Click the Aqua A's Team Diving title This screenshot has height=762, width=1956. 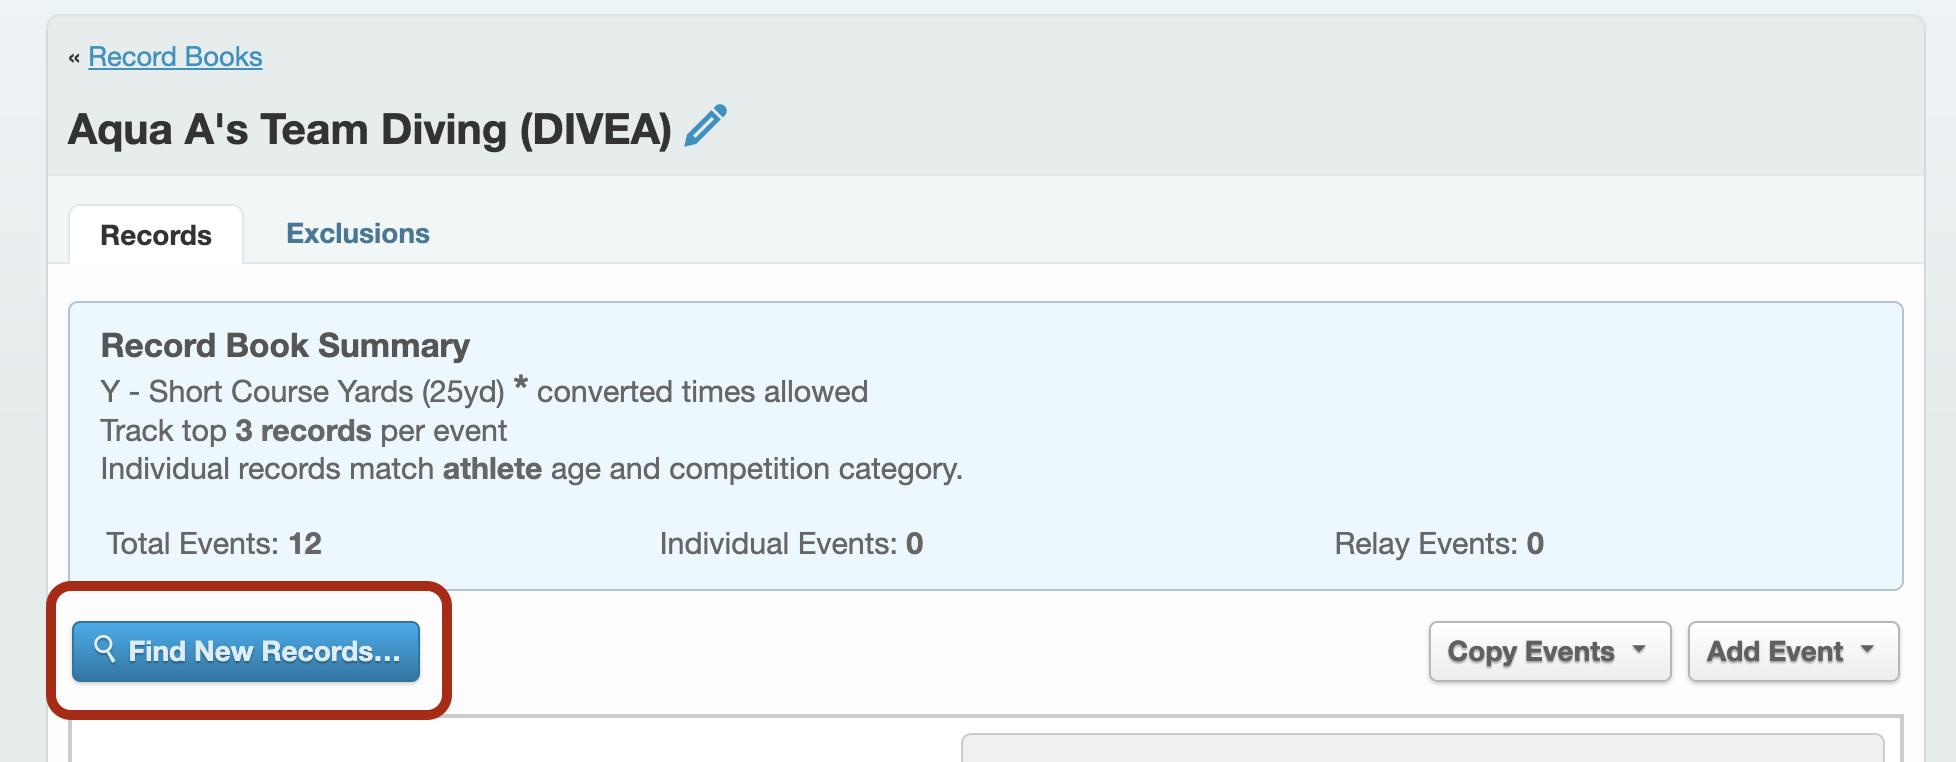370,129
